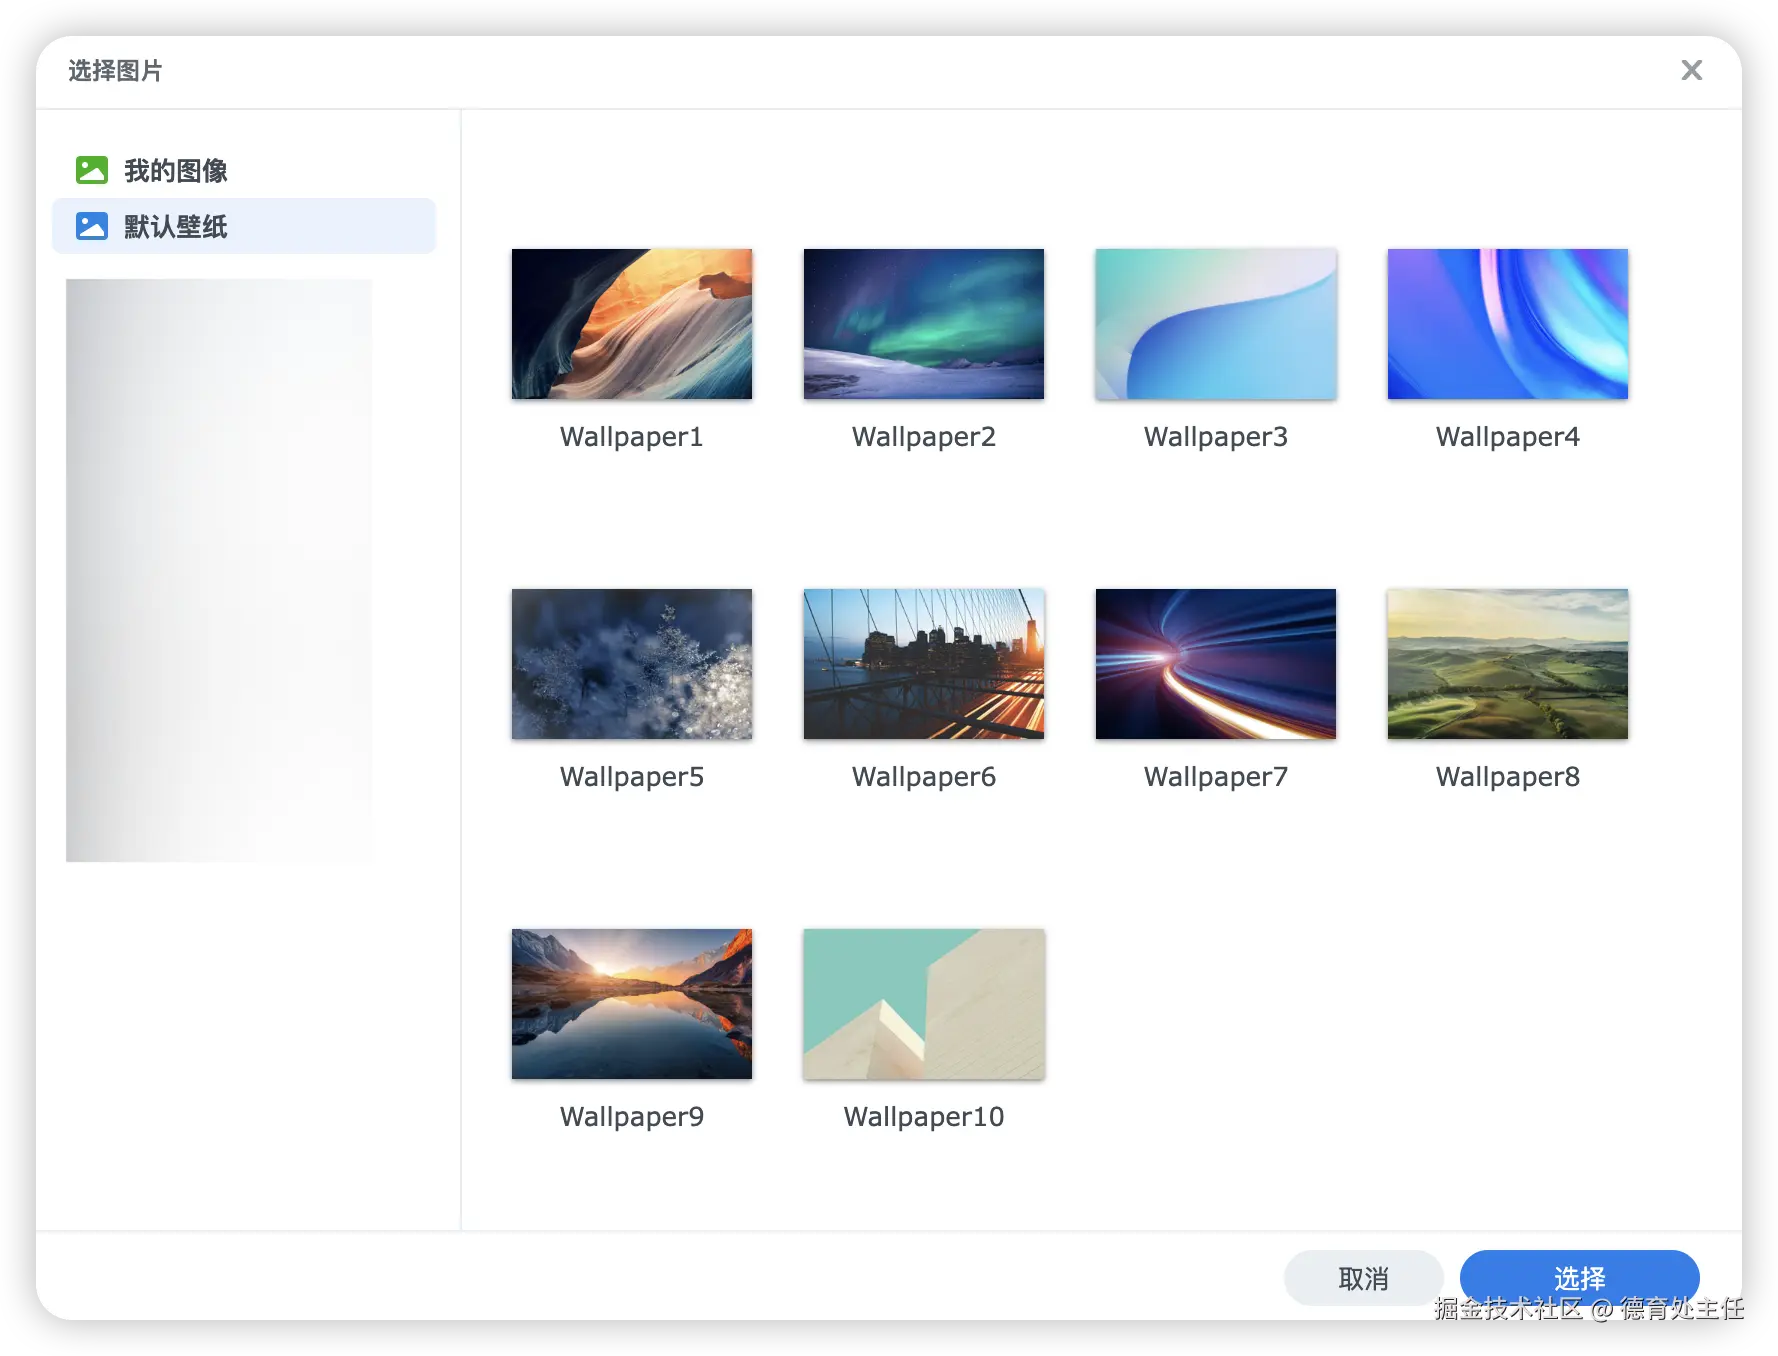Select the Wallpaper8 green hills thumbnail

pos(1507,664)
